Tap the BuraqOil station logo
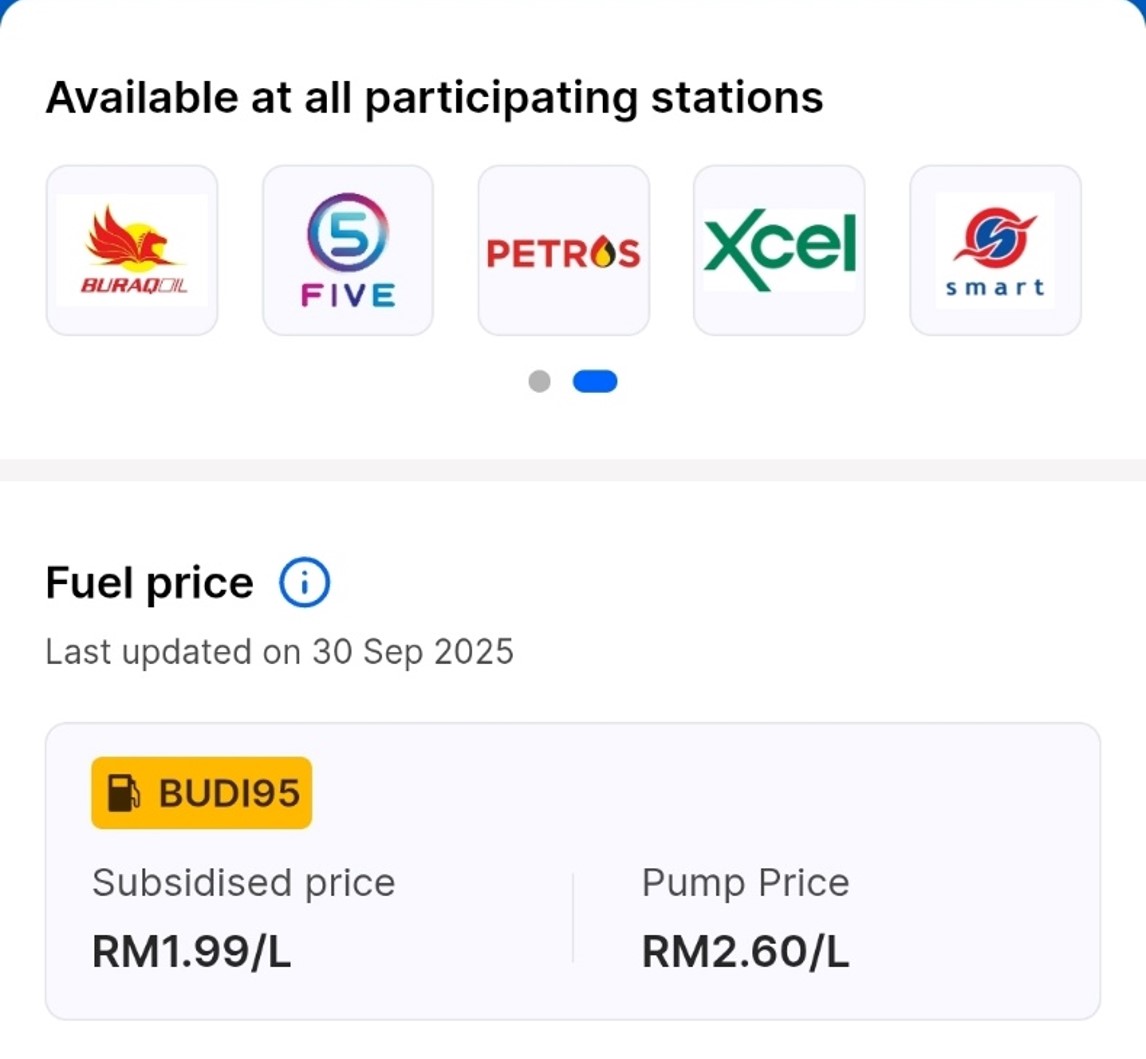This screenshot has width=1146, height=1059. (x=132, y=250)
